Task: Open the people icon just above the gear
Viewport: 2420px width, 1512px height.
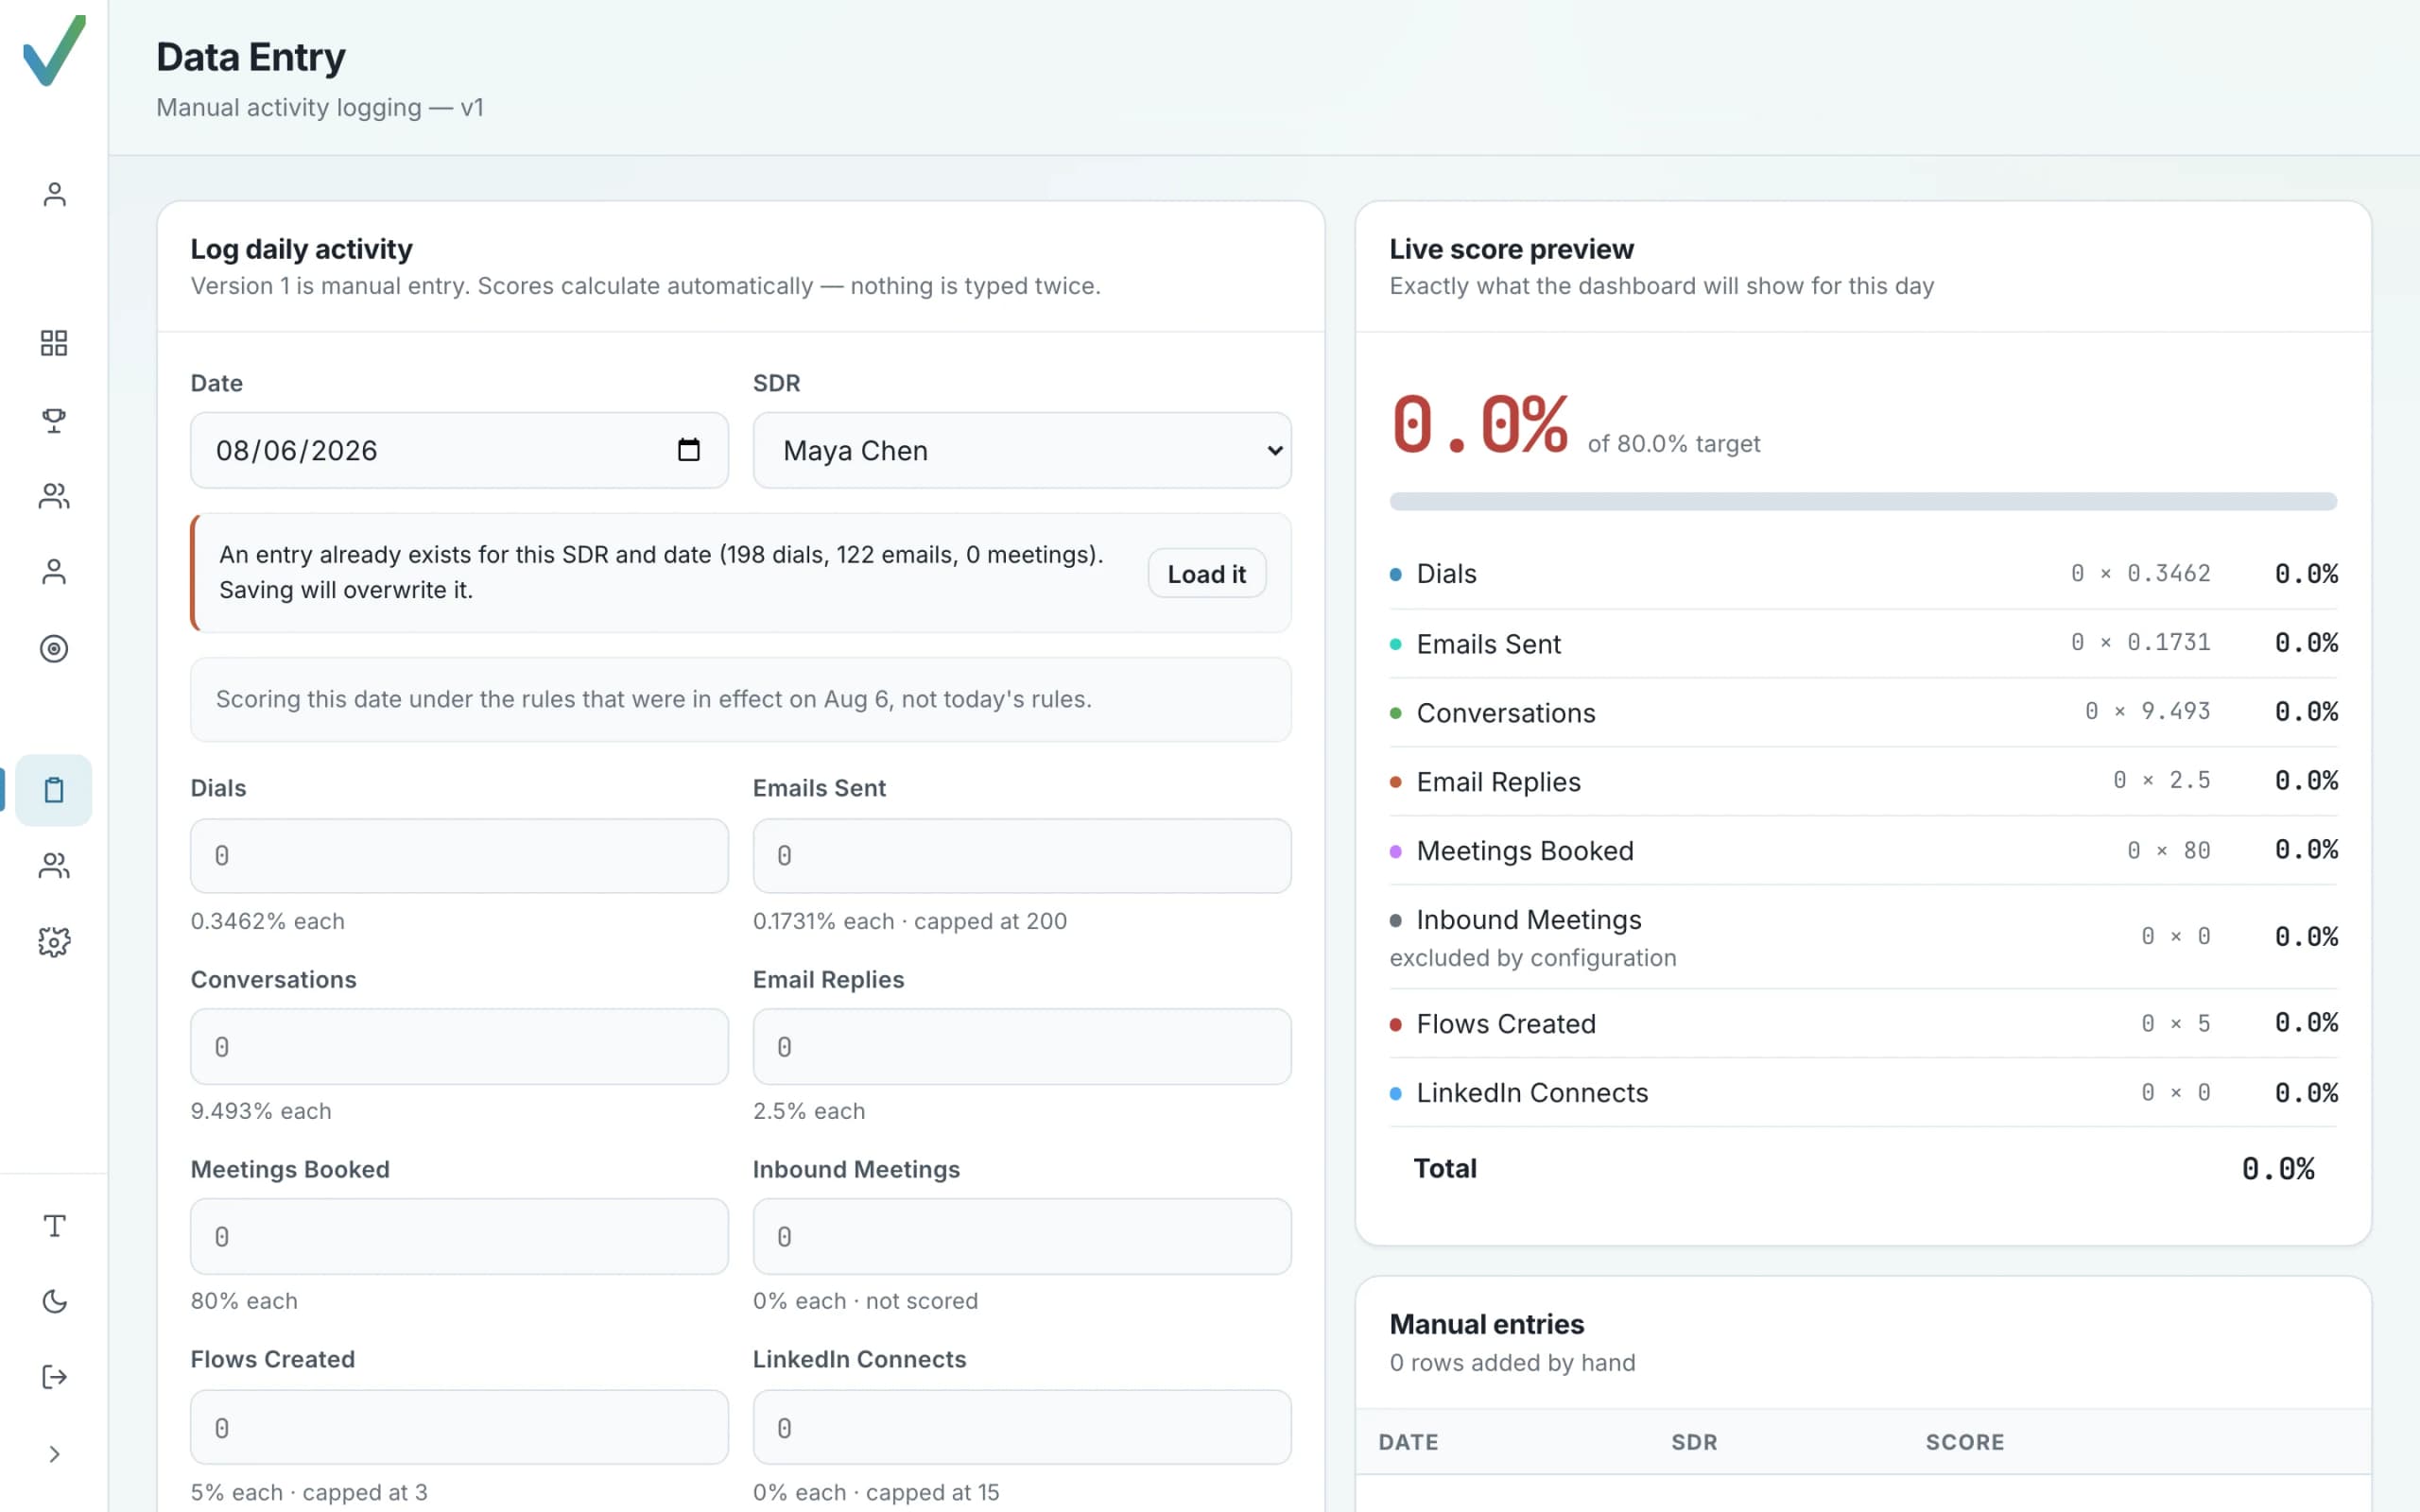Action: (x=54, y=866)
